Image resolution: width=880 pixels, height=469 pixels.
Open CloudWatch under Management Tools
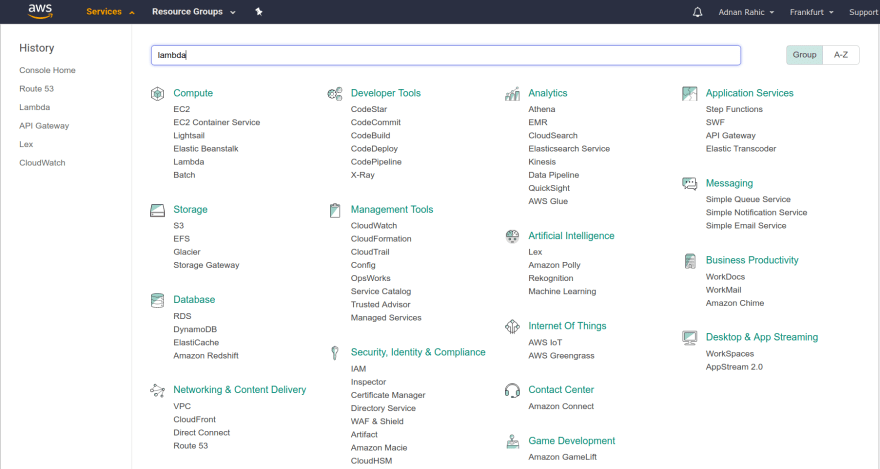(x=373, y=226)
